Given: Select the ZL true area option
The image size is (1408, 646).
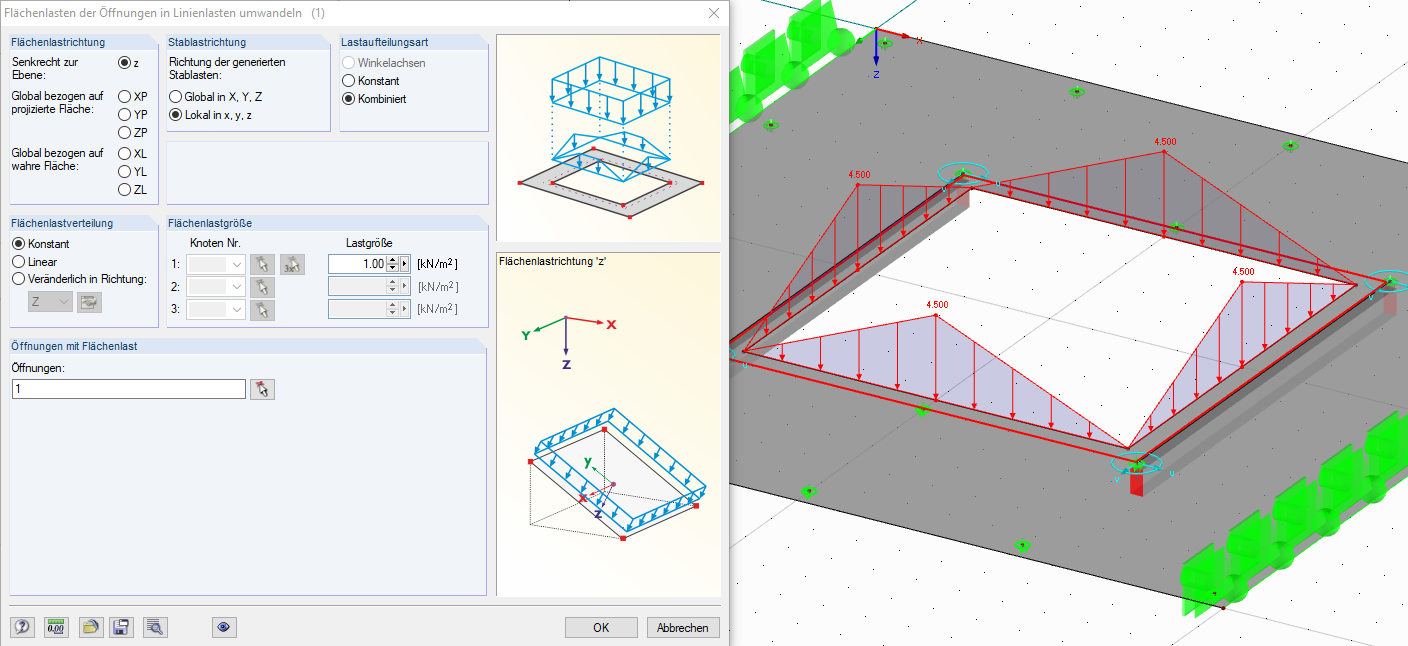Looking at the screenshot, I should 125,190.
